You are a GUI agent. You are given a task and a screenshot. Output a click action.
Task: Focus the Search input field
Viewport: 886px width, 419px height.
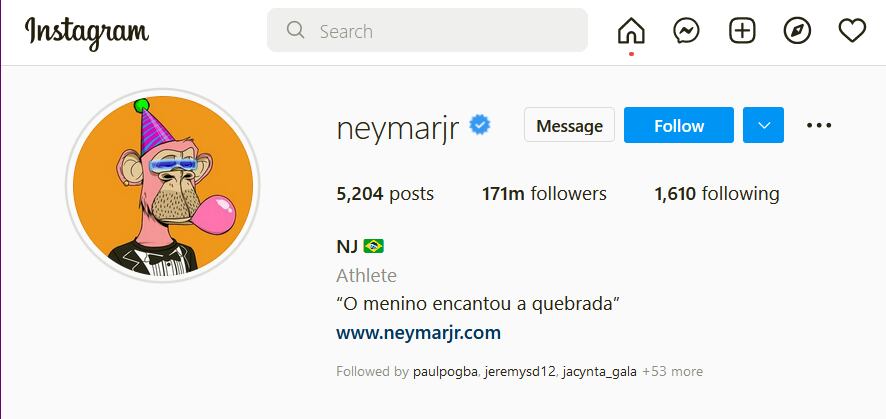click(x=427, y=30)
